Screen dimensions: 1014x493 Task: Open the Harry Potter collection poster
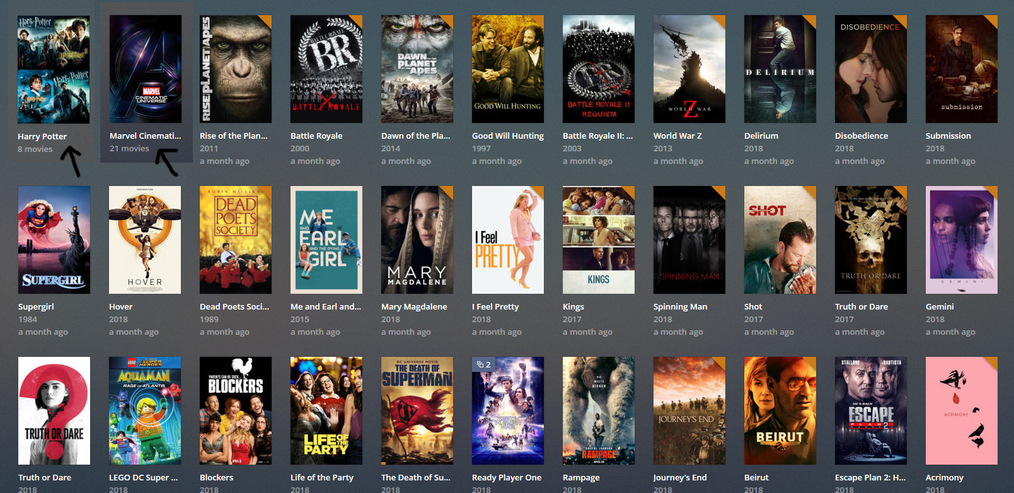pos(54,69)
